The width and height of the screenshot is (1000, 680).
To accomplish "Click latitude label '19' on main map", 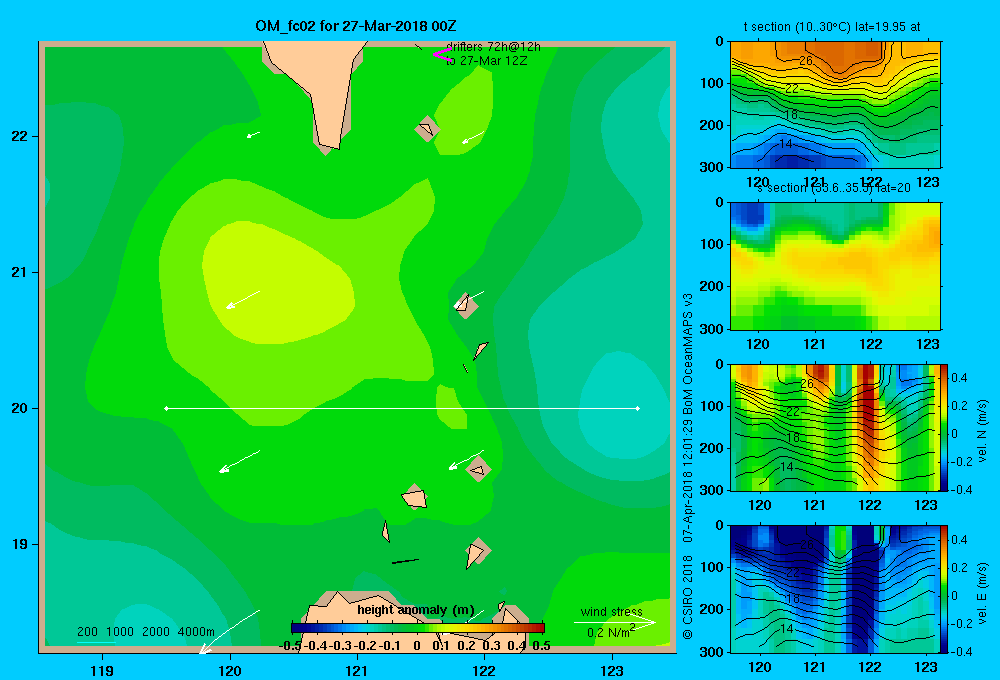I will [20, 544].
